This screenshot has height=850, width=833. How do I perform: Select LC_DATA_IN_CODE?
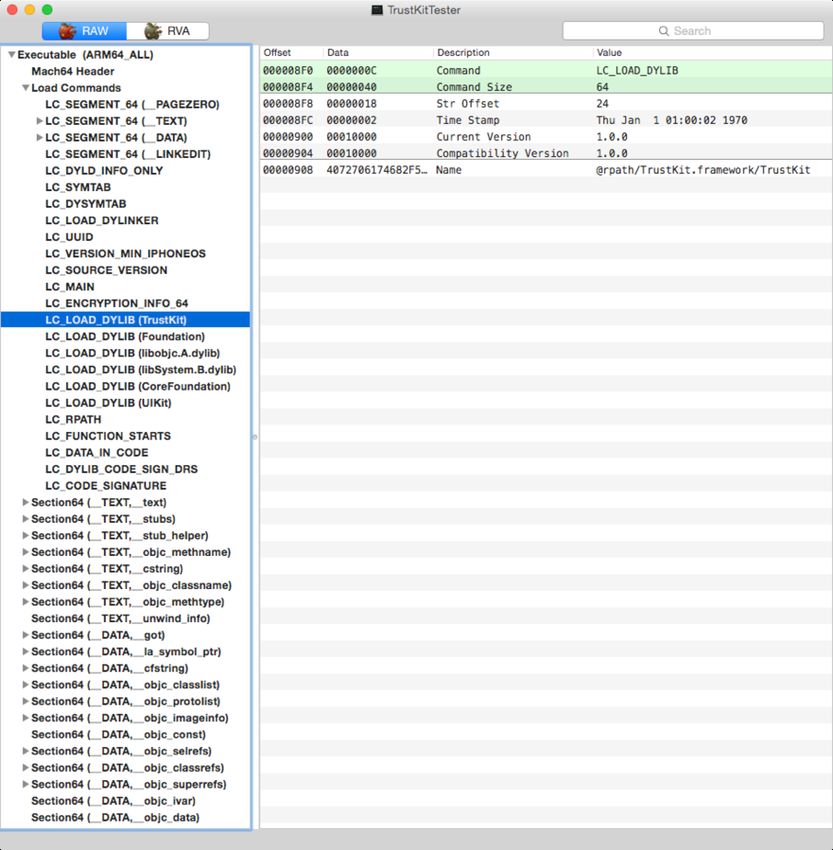coord(96,453)
